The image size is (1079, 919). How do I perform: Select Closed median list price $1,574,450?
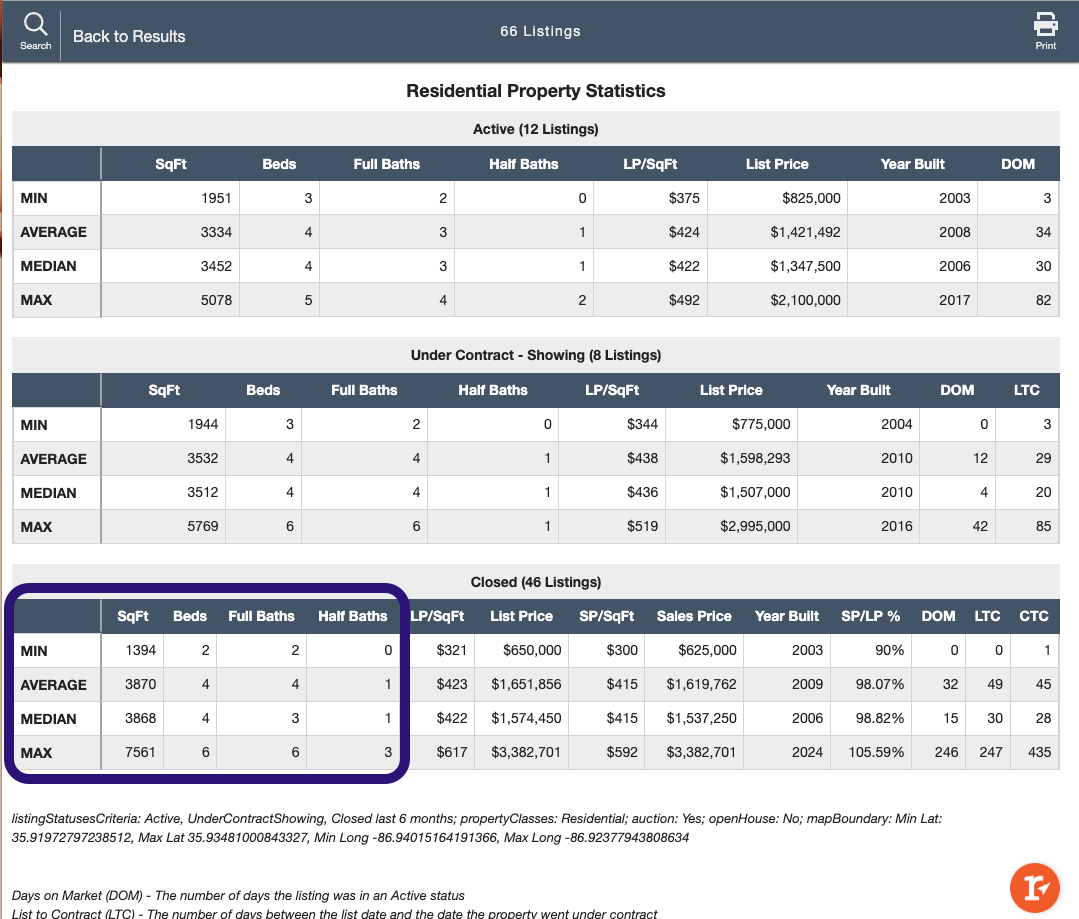click(526, 718)
